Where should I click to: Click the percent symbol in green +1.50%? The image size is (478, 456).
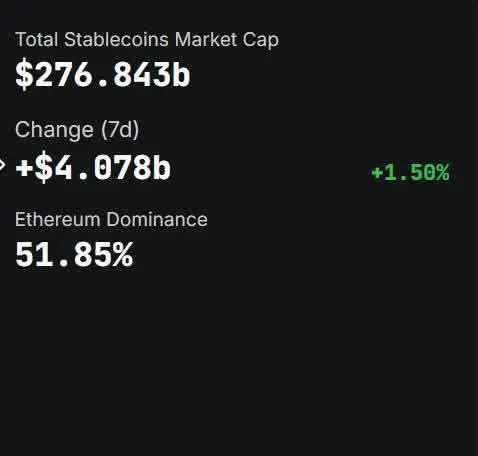point(442,173)
